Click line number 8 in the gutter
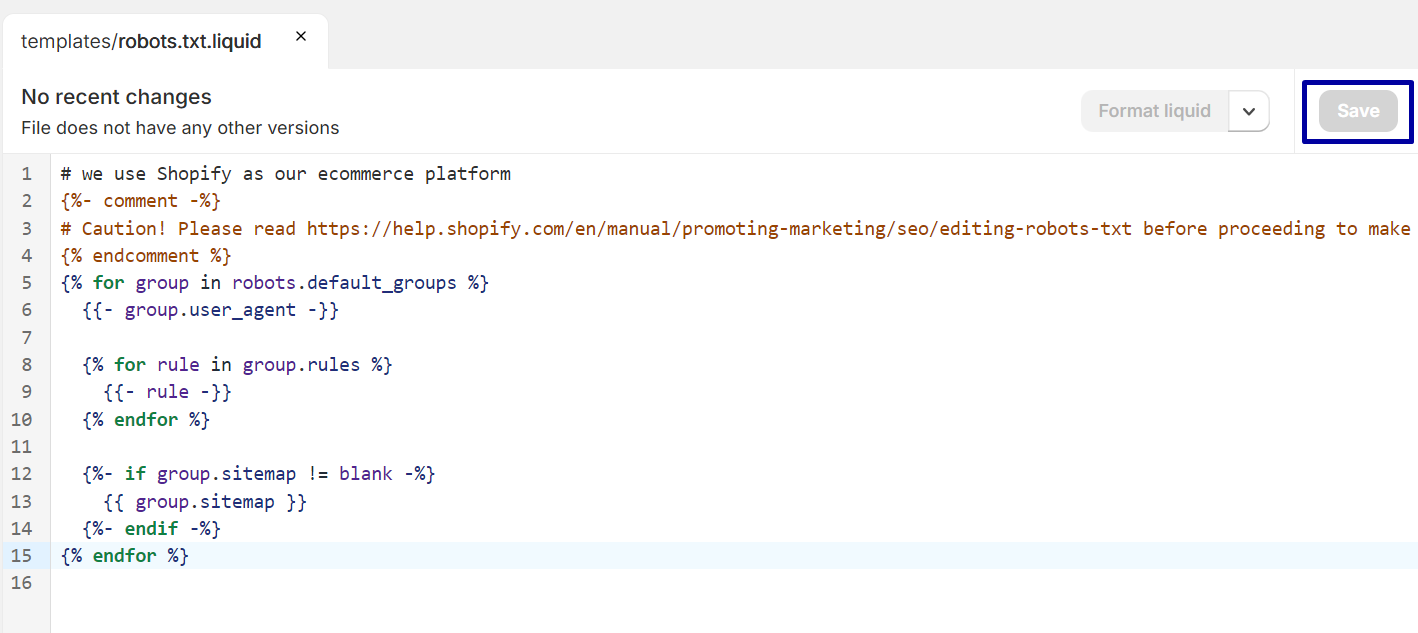The image size is (1418, 633). coord(27,365)
